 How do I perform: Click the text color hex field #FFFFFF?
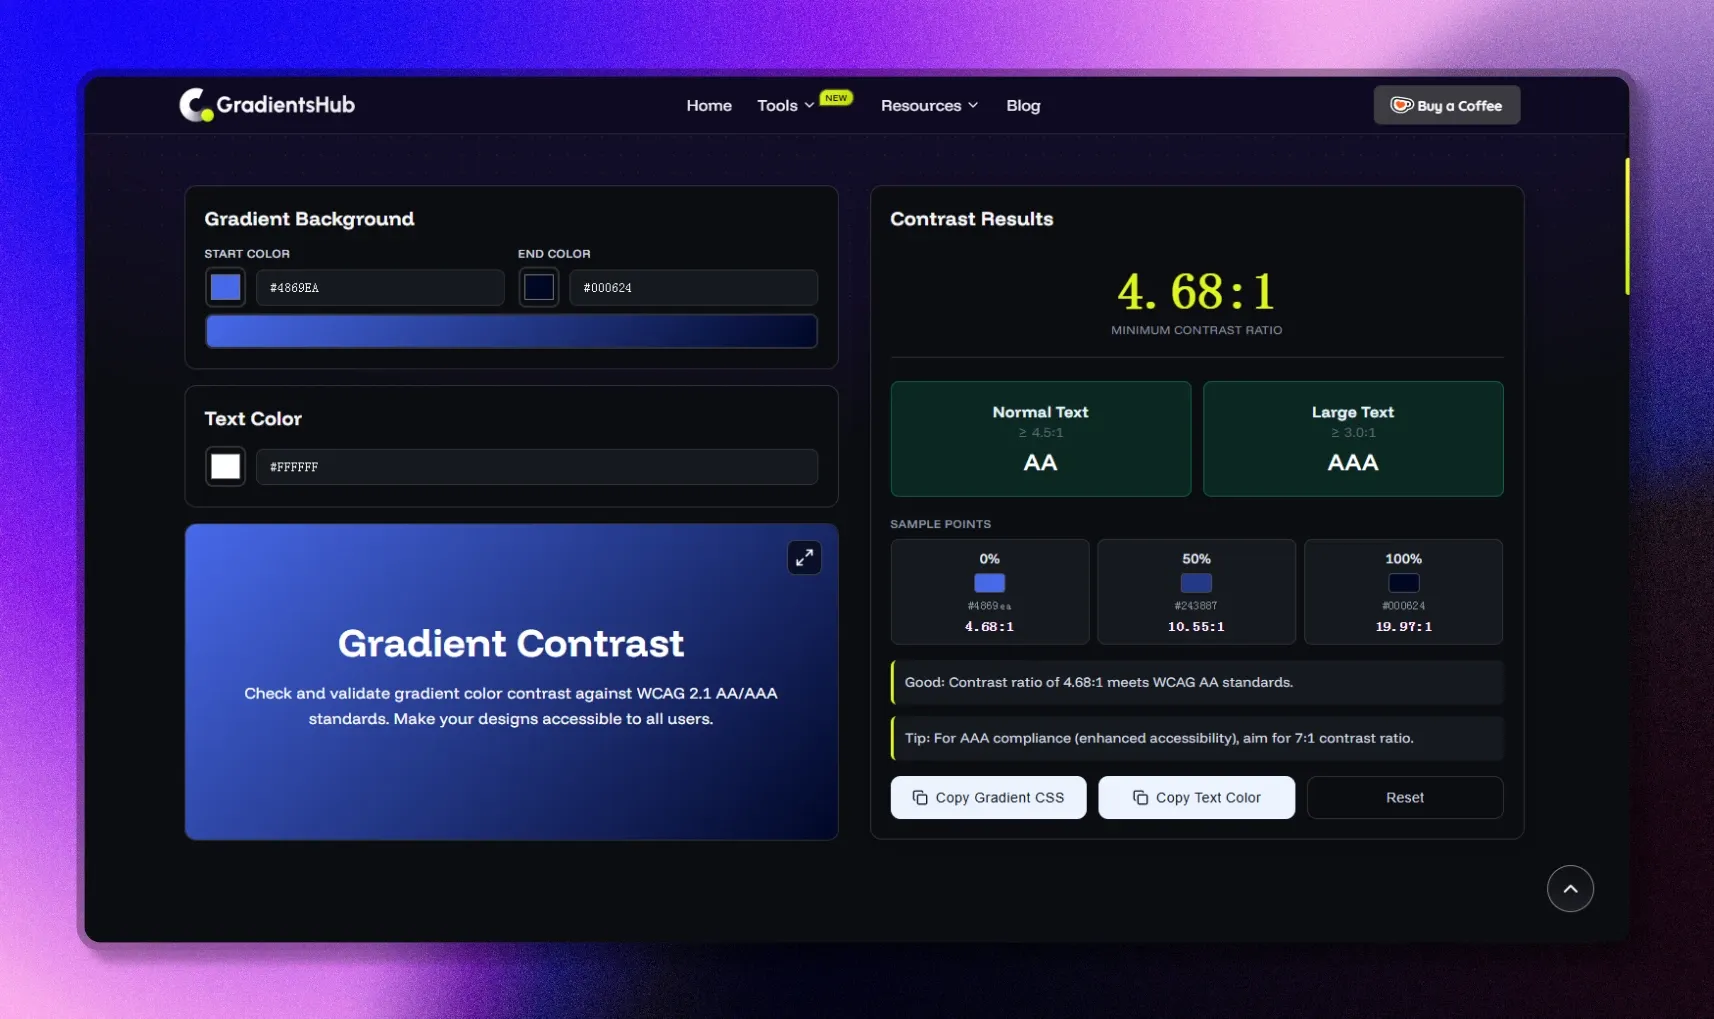click(537, 467)
